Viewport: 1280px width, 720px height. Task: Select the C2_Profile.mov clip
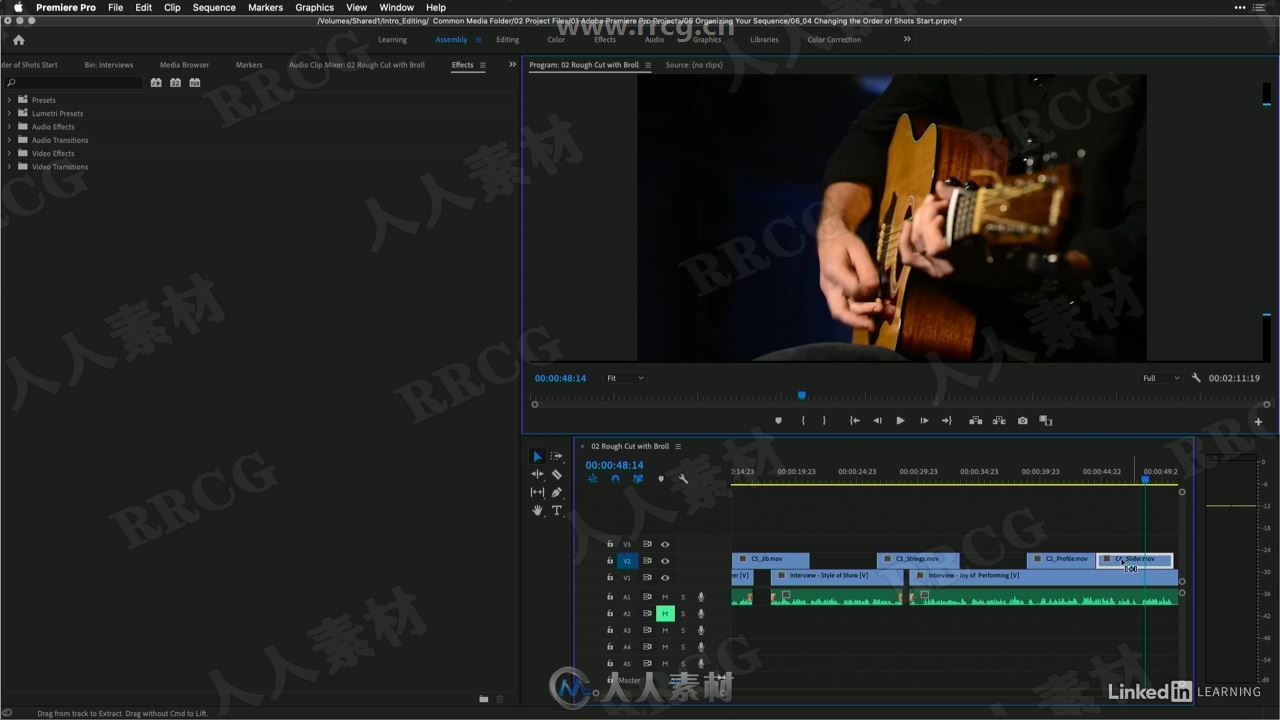coord(1060,559)
